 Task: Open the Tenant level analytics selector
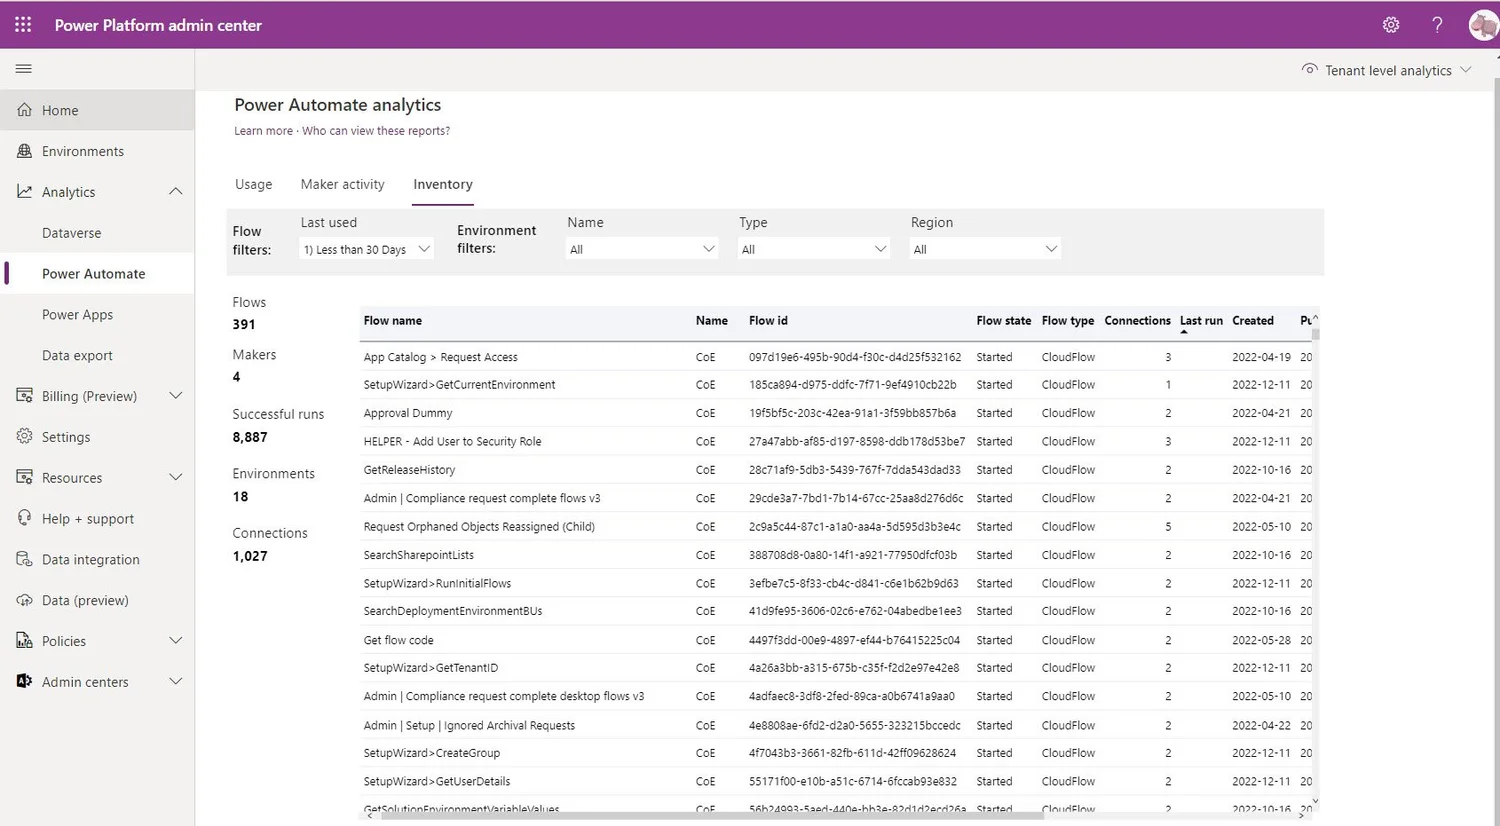click(x=1386, y=70)
